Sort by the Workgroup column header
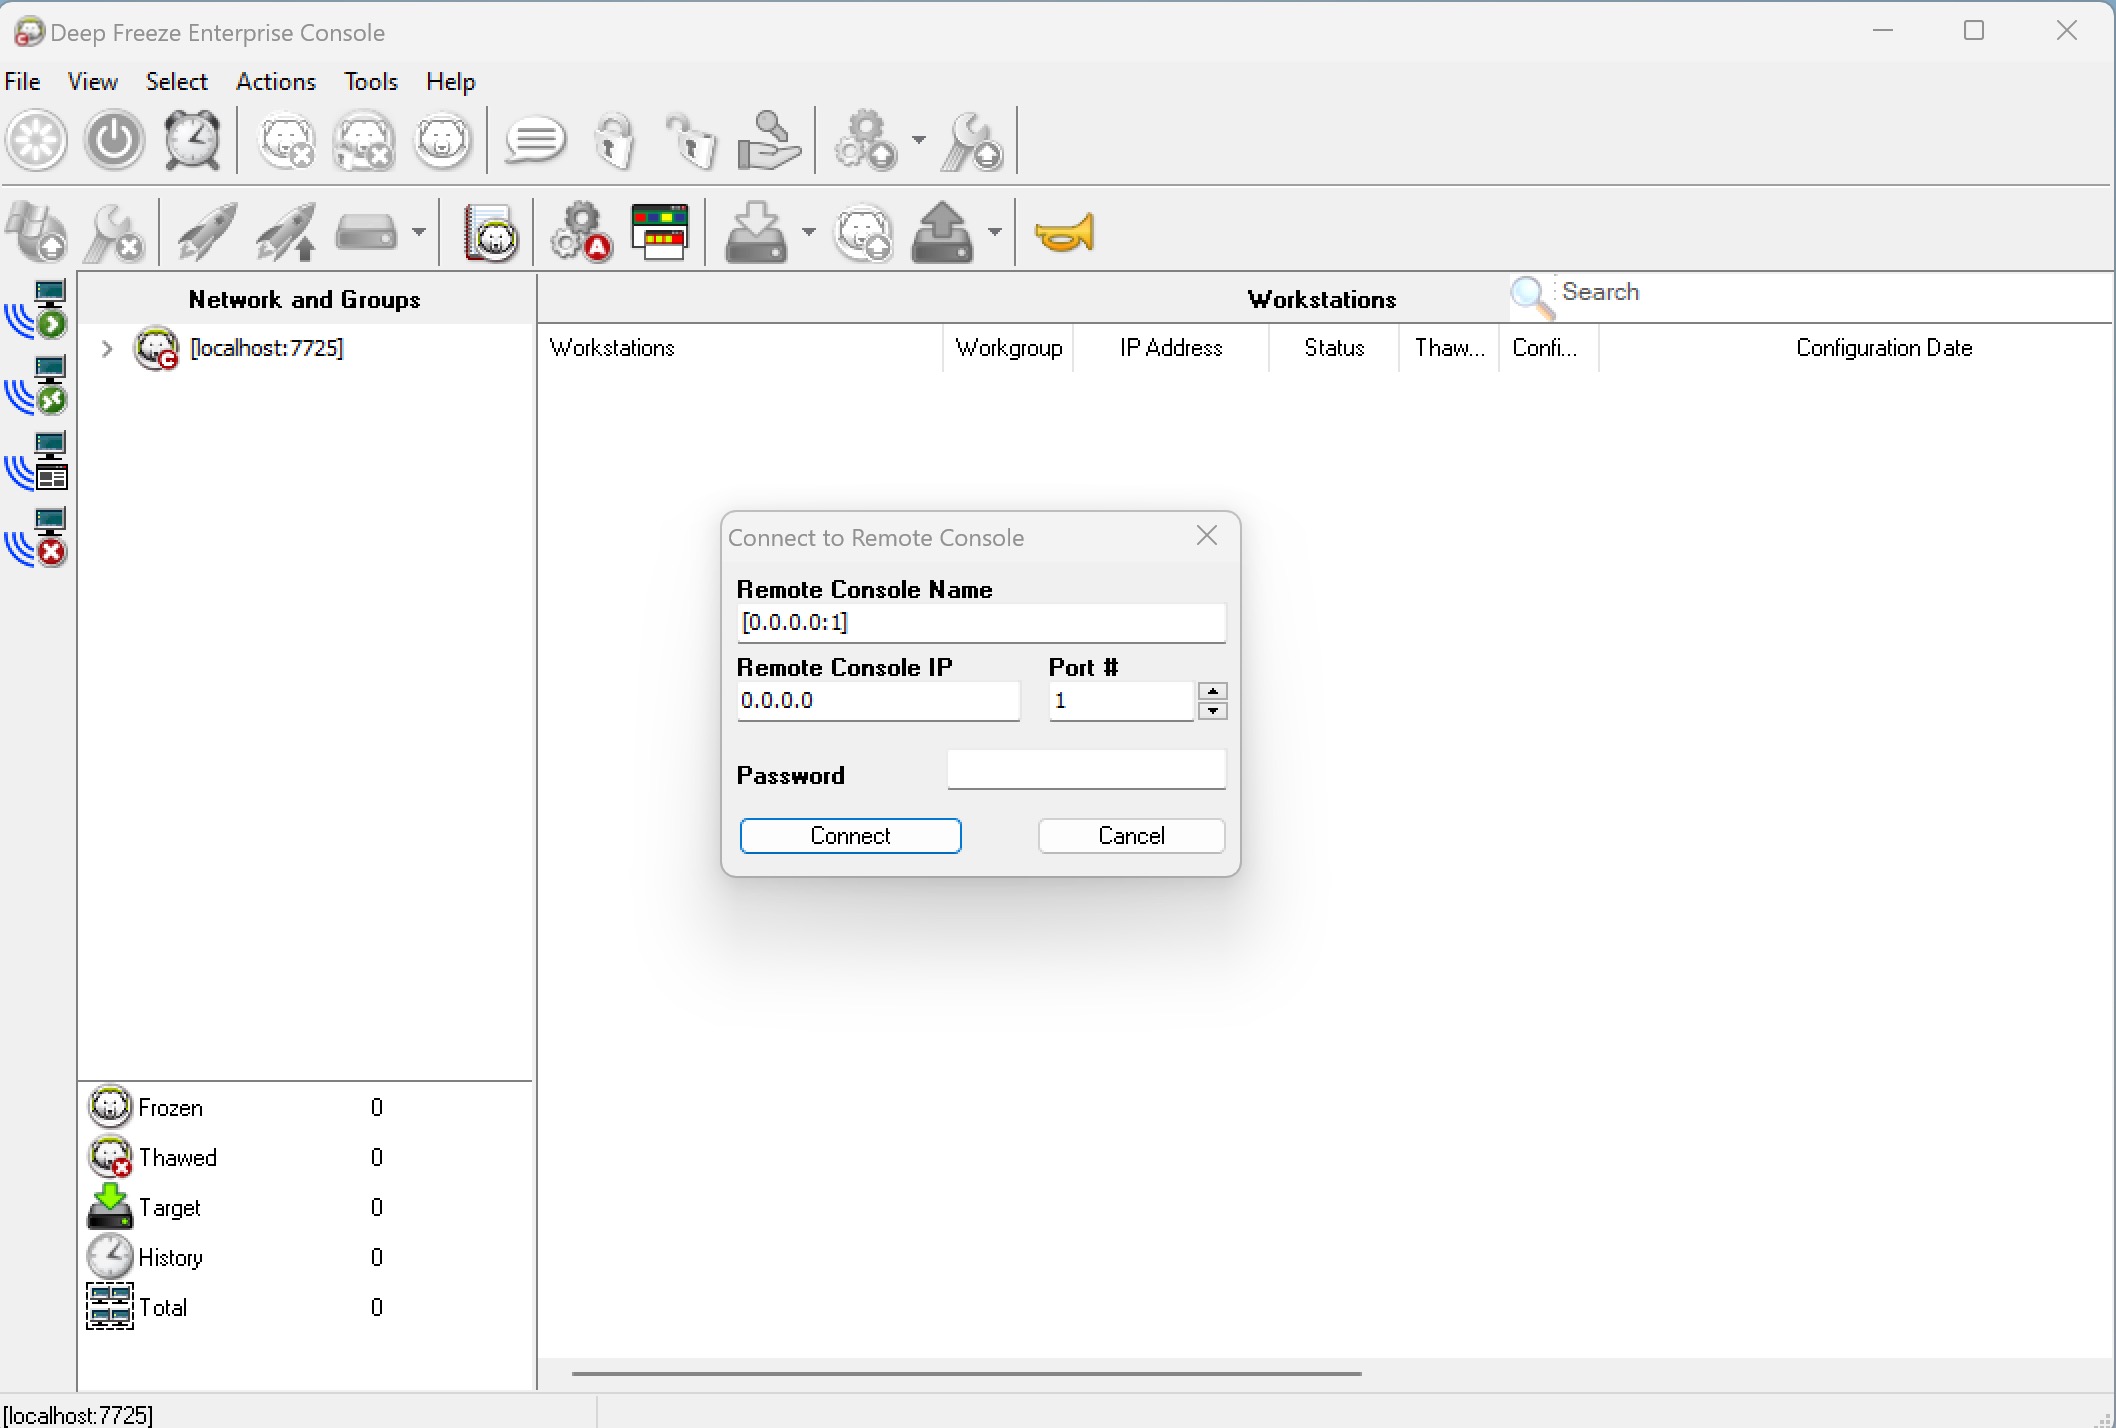The width and height of the screenshot is (2116, 1428). pyautogui.click(x=1009, y=348)
